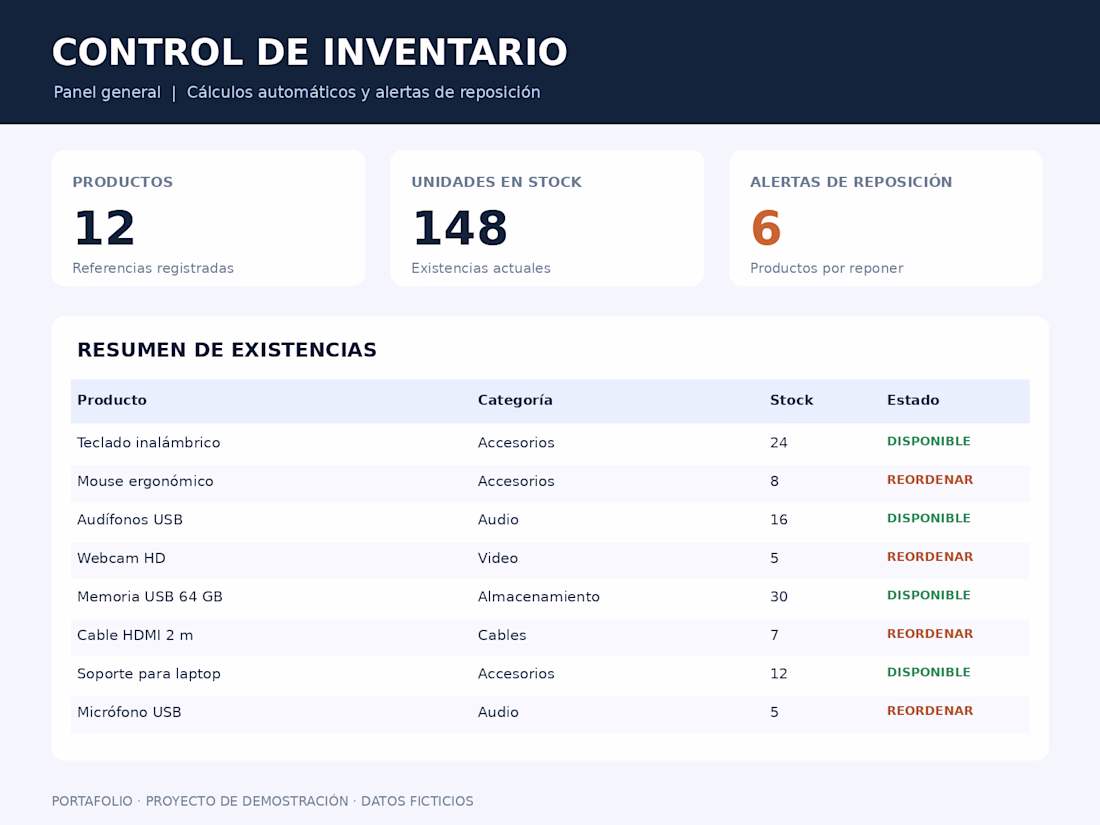Click the "CONTROL DE INVENTARIO" title

click(309, 53)
